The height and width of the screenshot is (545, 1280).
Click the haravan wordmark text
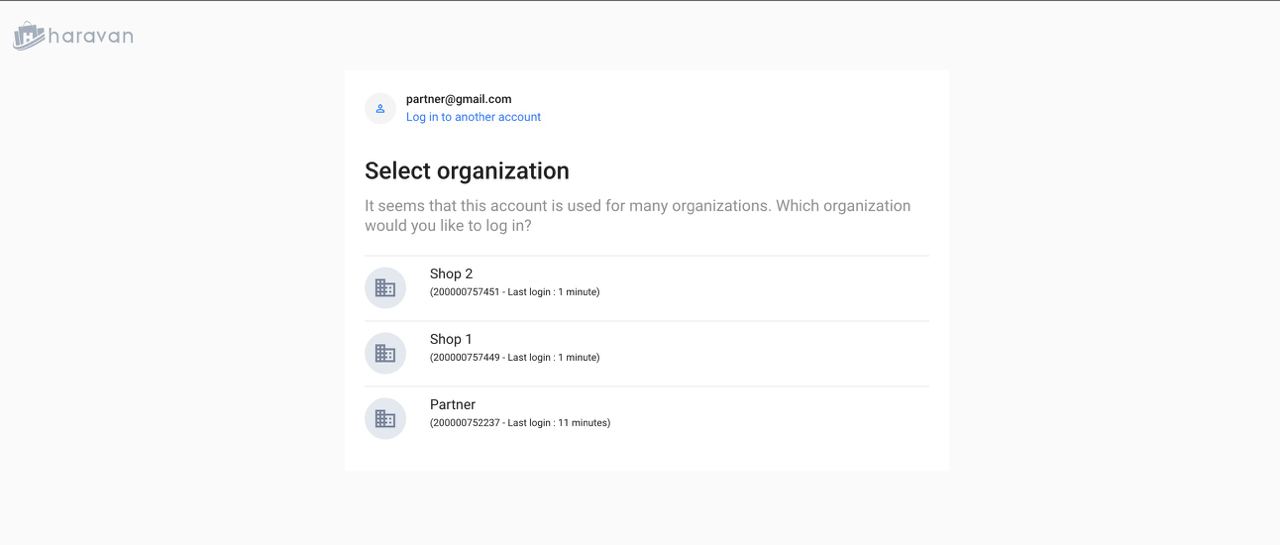click(91, 37)
